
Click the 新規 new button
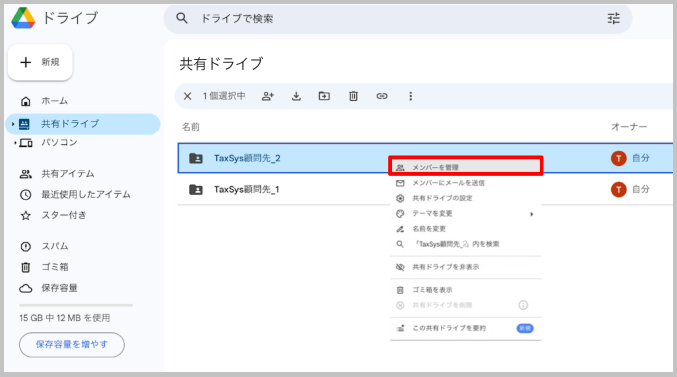[x=40, y=62]
